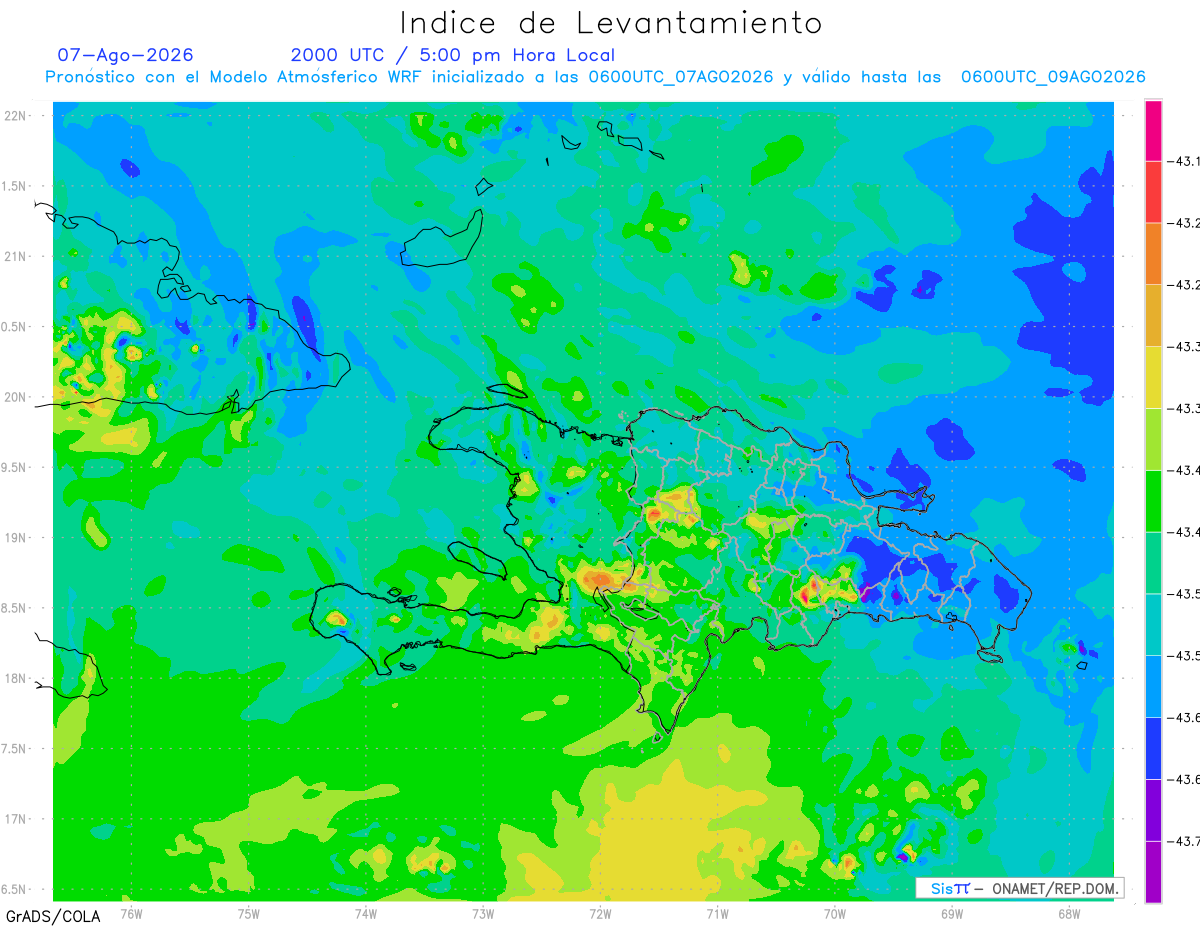The height and width of the screenshot is (927, 1200).
Task: Click the '7.5N' latitude label
Action: pos(15,749)
